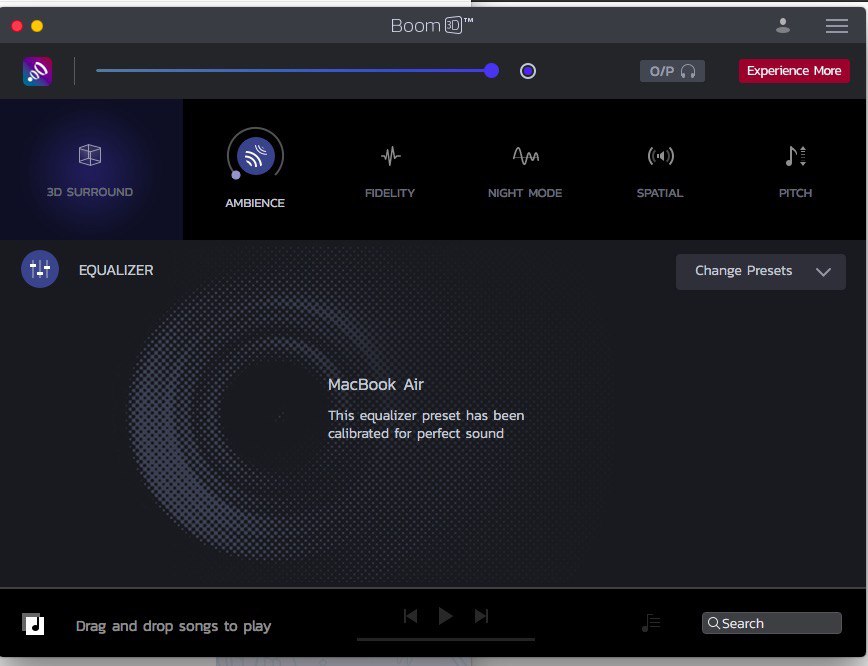The height and width of the screenshot is (666, 868).
Task: Toggle the Equalizer sliders icon
Action: pyautogui.click(x=40, y=269)
